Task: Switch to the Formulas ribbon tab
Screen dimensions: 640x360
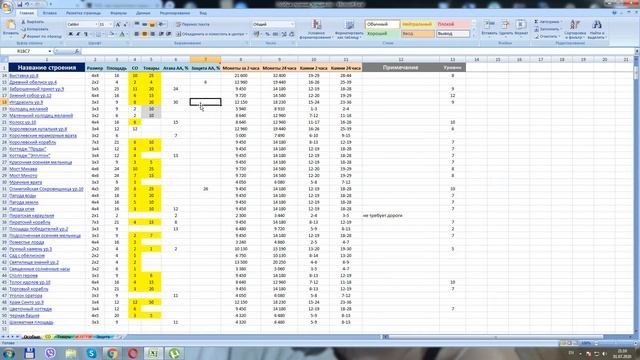Action: (x=118, y=13)
